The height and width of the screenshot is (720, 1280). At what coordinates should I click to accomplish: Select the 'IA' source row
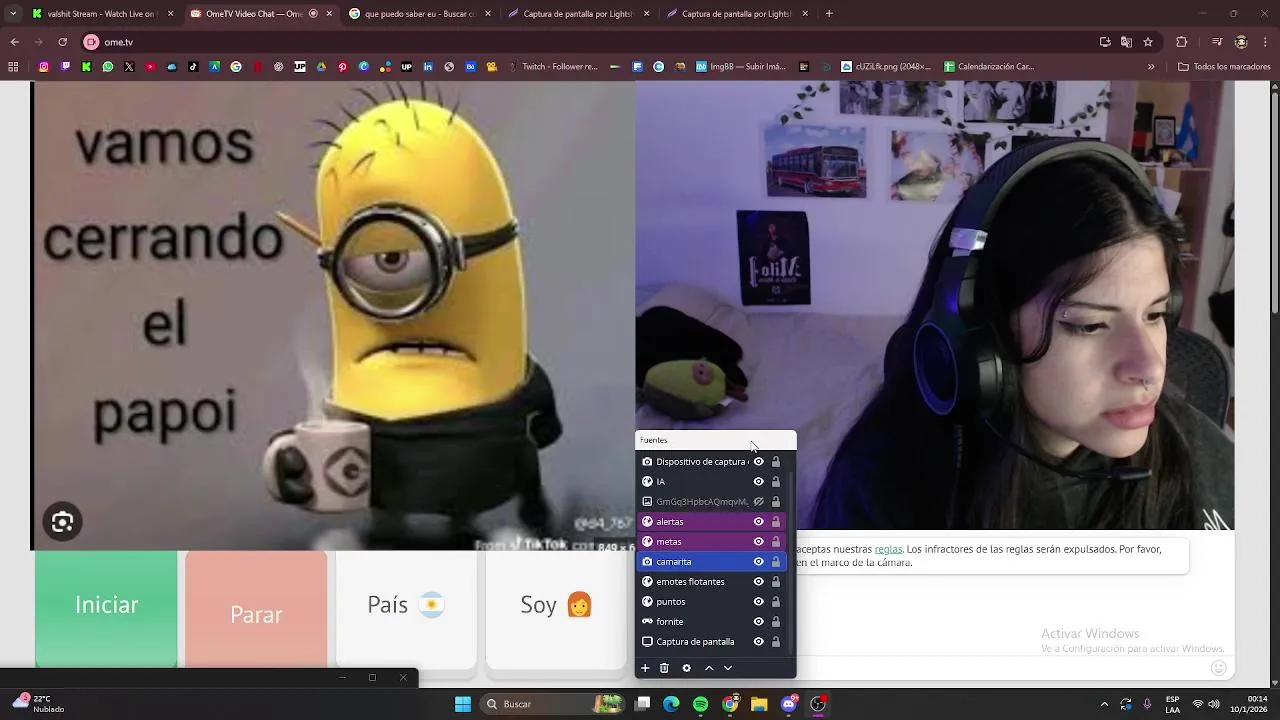(x=712, y=482)
